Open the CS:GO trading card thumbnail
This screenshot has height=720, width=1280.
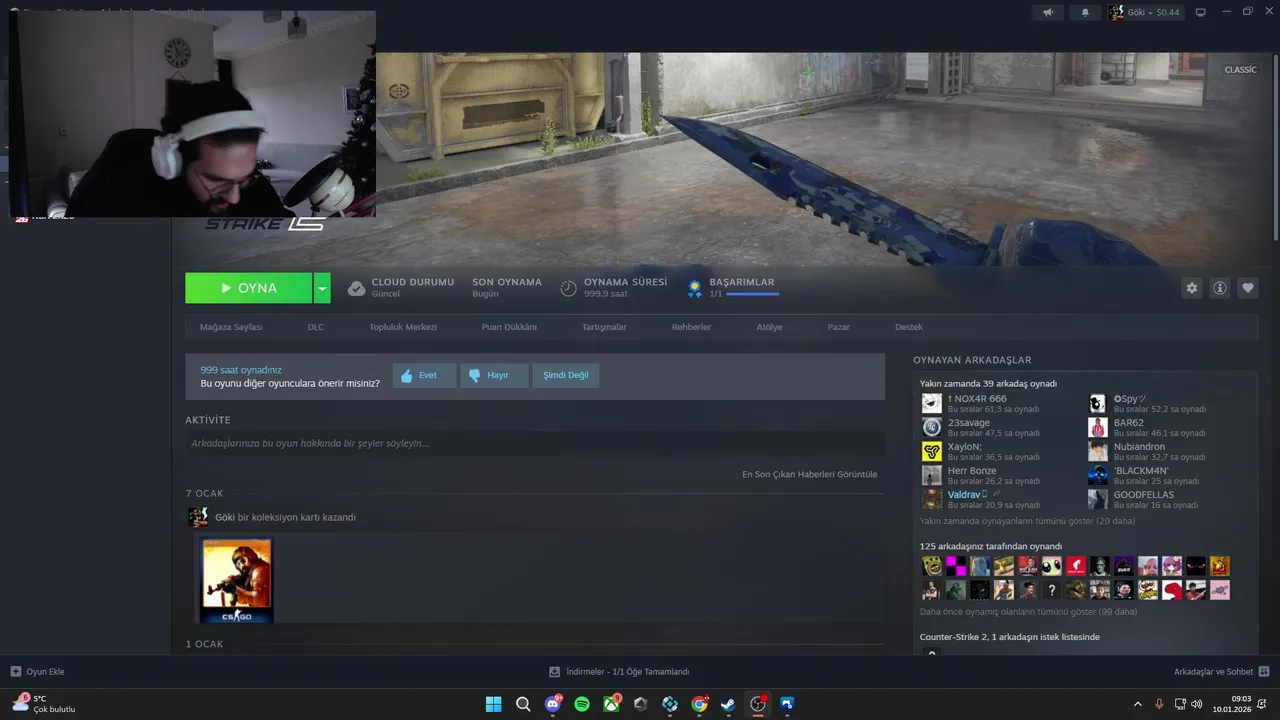coord(237,580)
